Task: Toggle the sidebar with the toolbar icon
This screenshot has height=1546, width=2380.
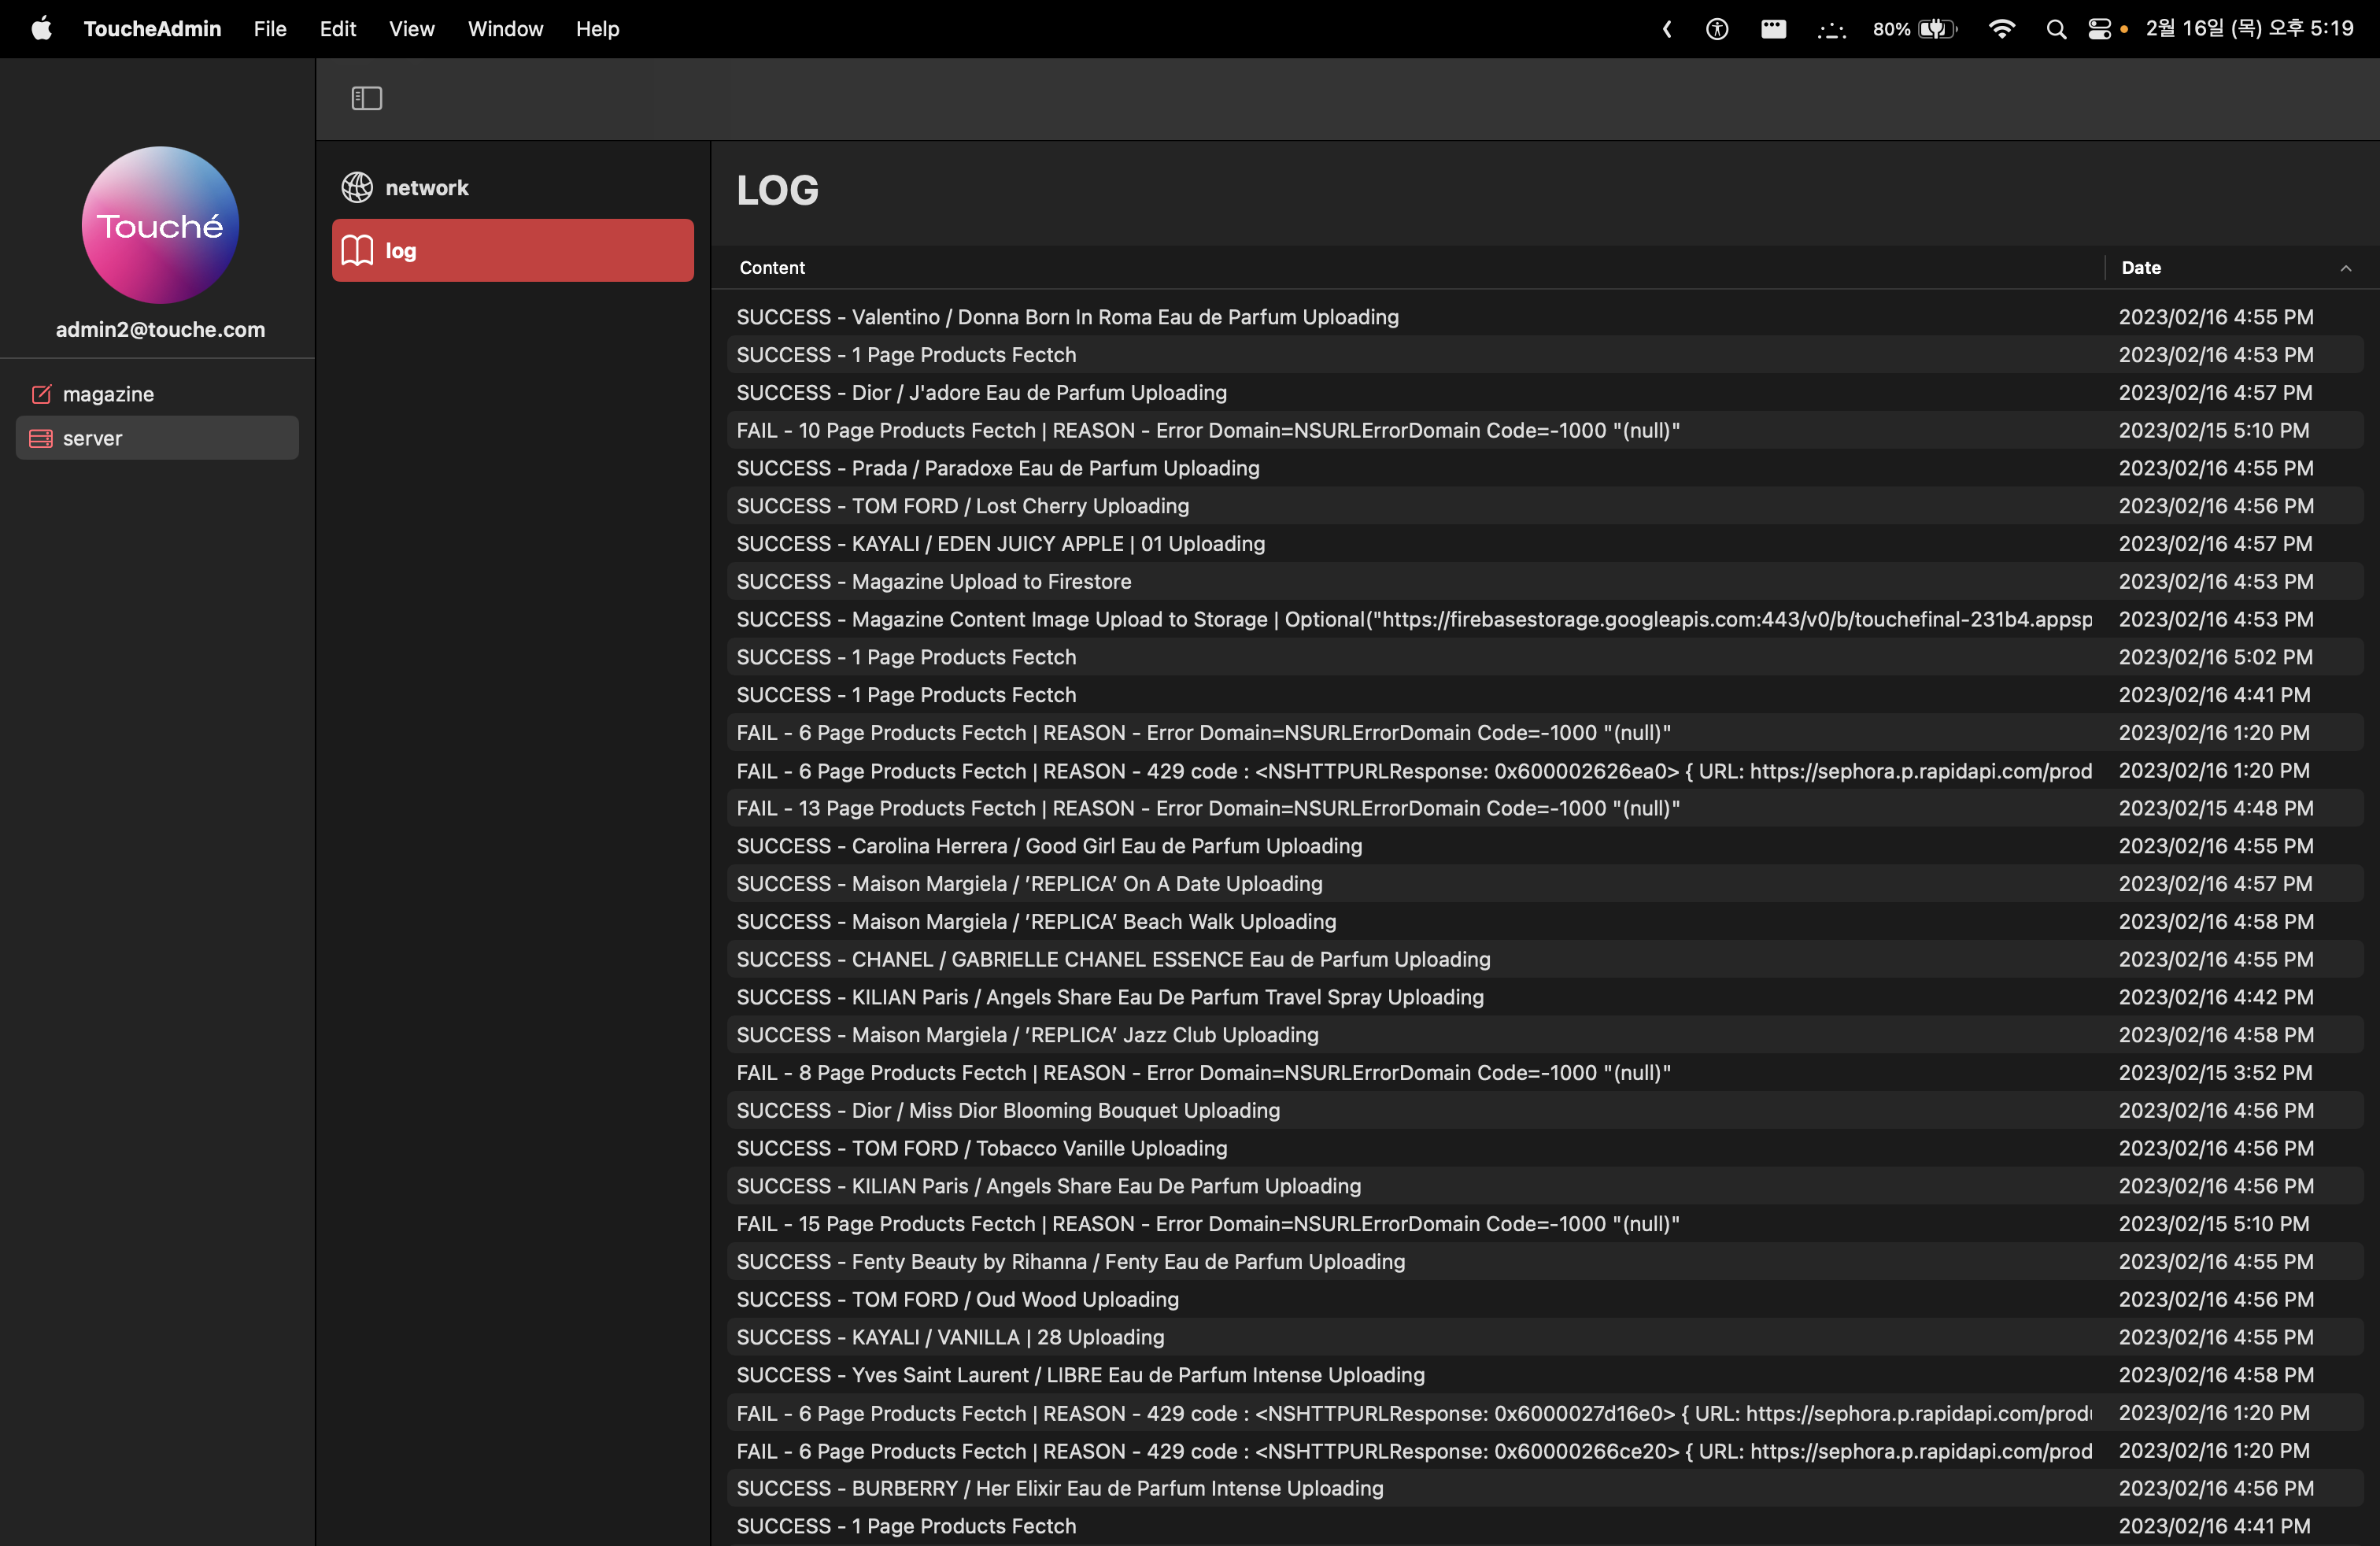Action: click(x=367, y=98)
